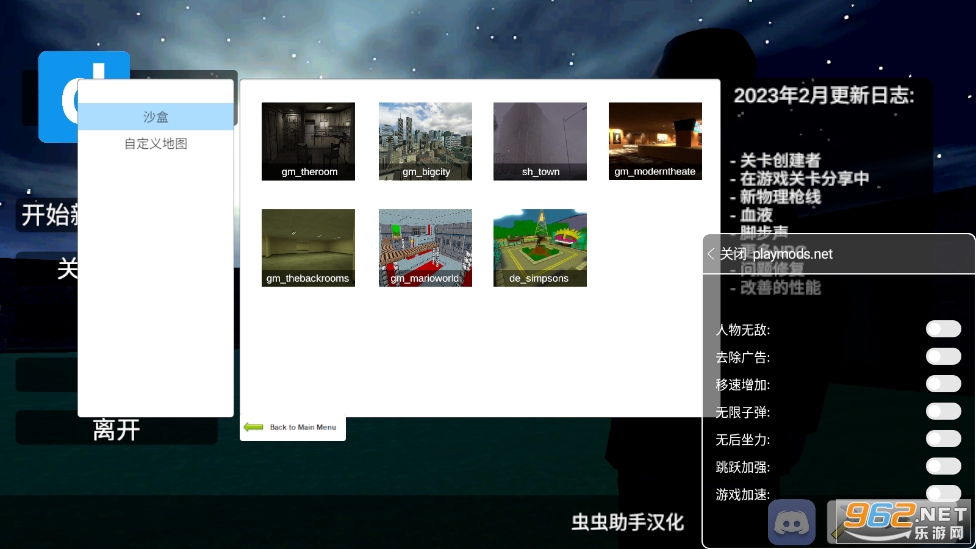This screenshot has width=976, height=549.
Task: Turn on the 移速增加 switch
Action: [943, 383]
